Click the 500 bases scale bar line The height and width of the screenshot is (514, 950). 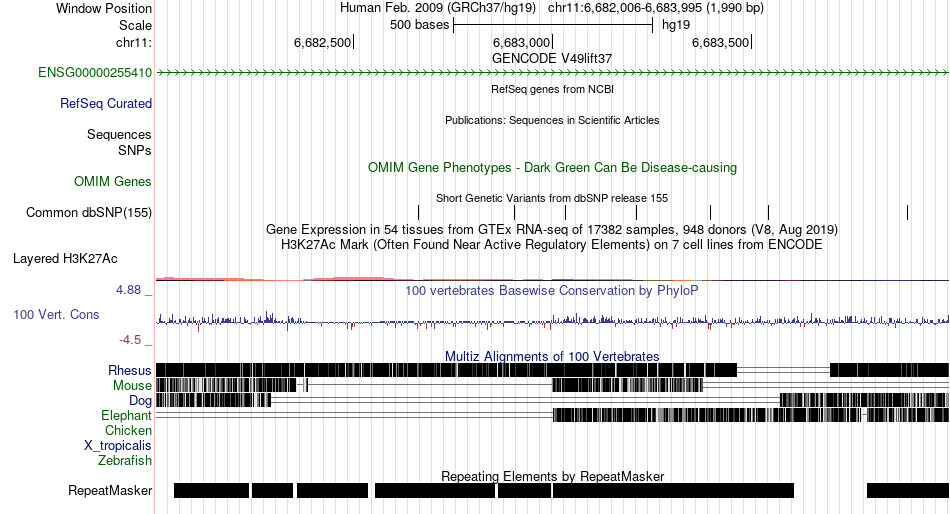(x=553, y=25)
